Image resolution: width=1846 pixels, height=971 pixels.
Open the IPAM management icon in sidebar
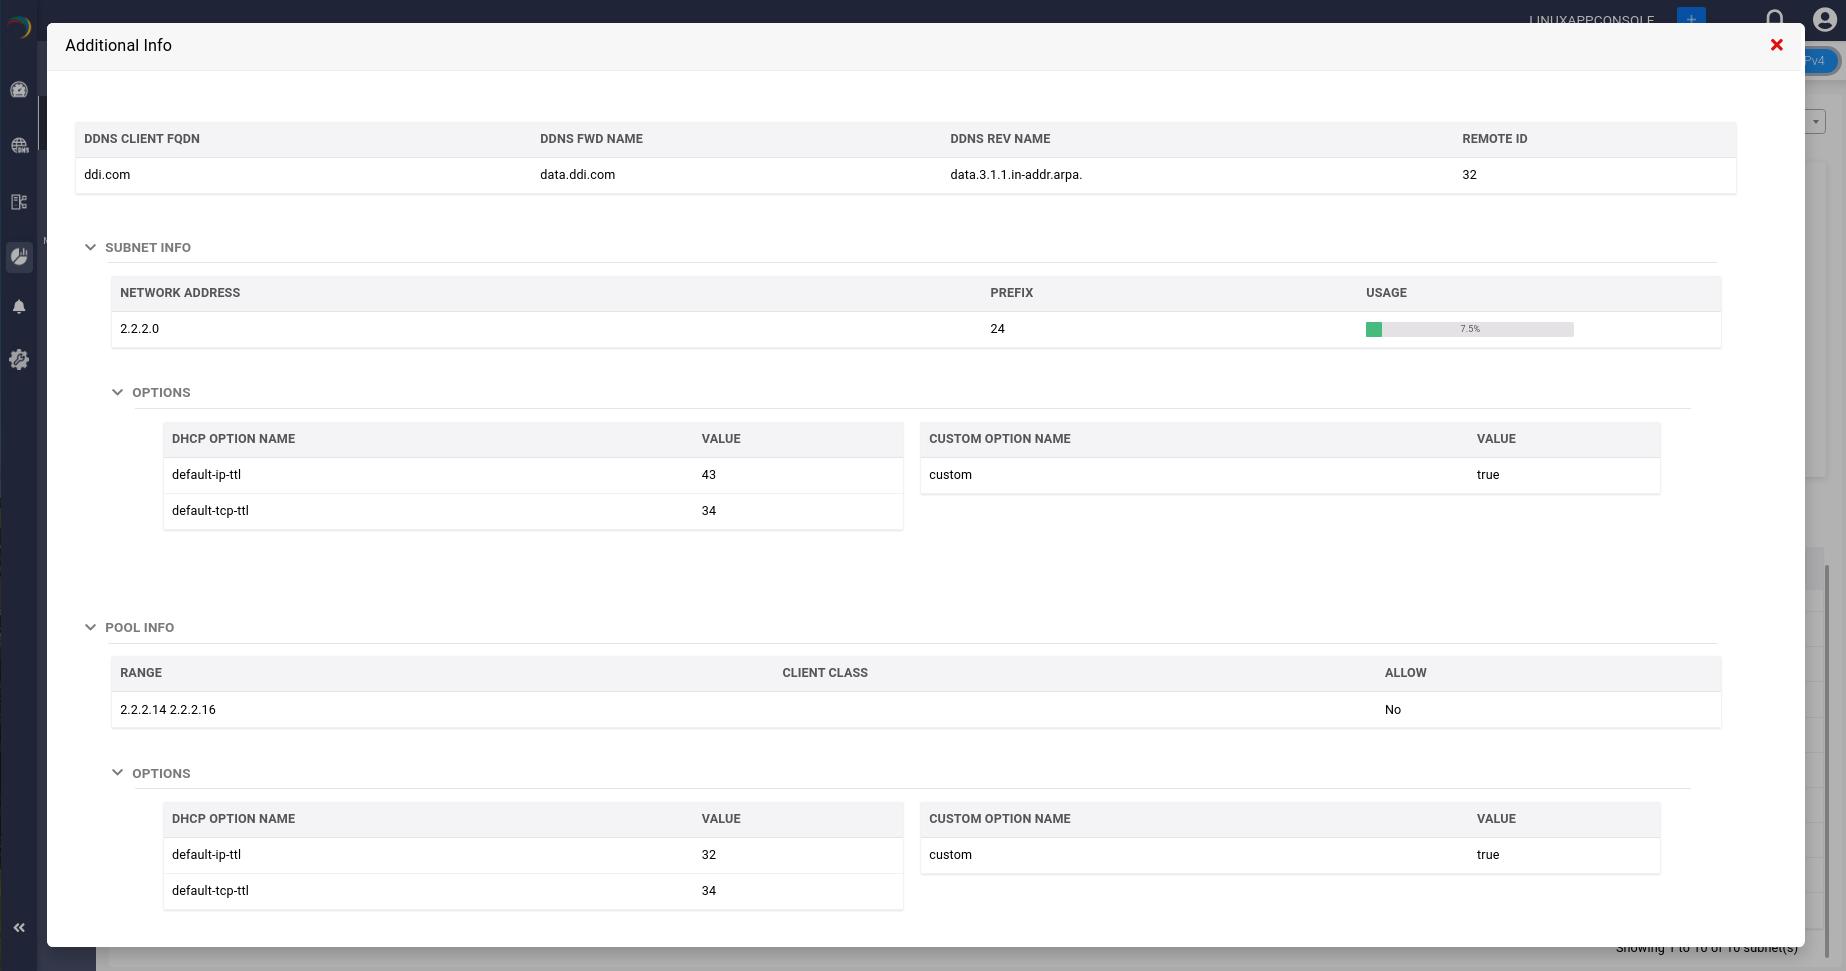19,201
